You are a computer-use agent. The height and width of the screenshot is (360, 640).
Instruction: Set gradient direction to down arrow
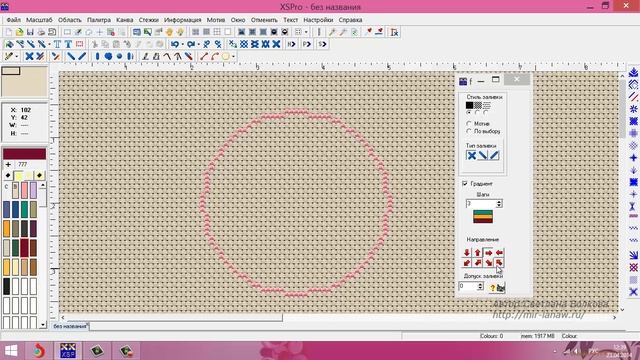tap(467, 253)
